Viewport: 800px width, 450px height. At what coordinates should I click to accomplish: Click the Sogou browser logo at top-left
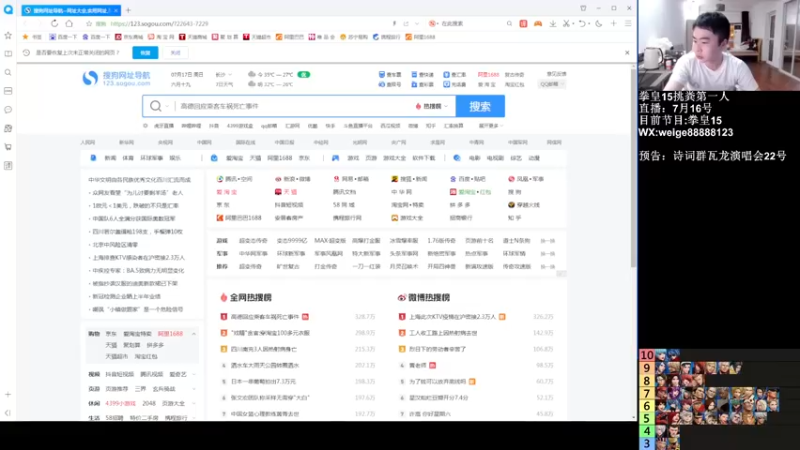[x=8, y=10]
